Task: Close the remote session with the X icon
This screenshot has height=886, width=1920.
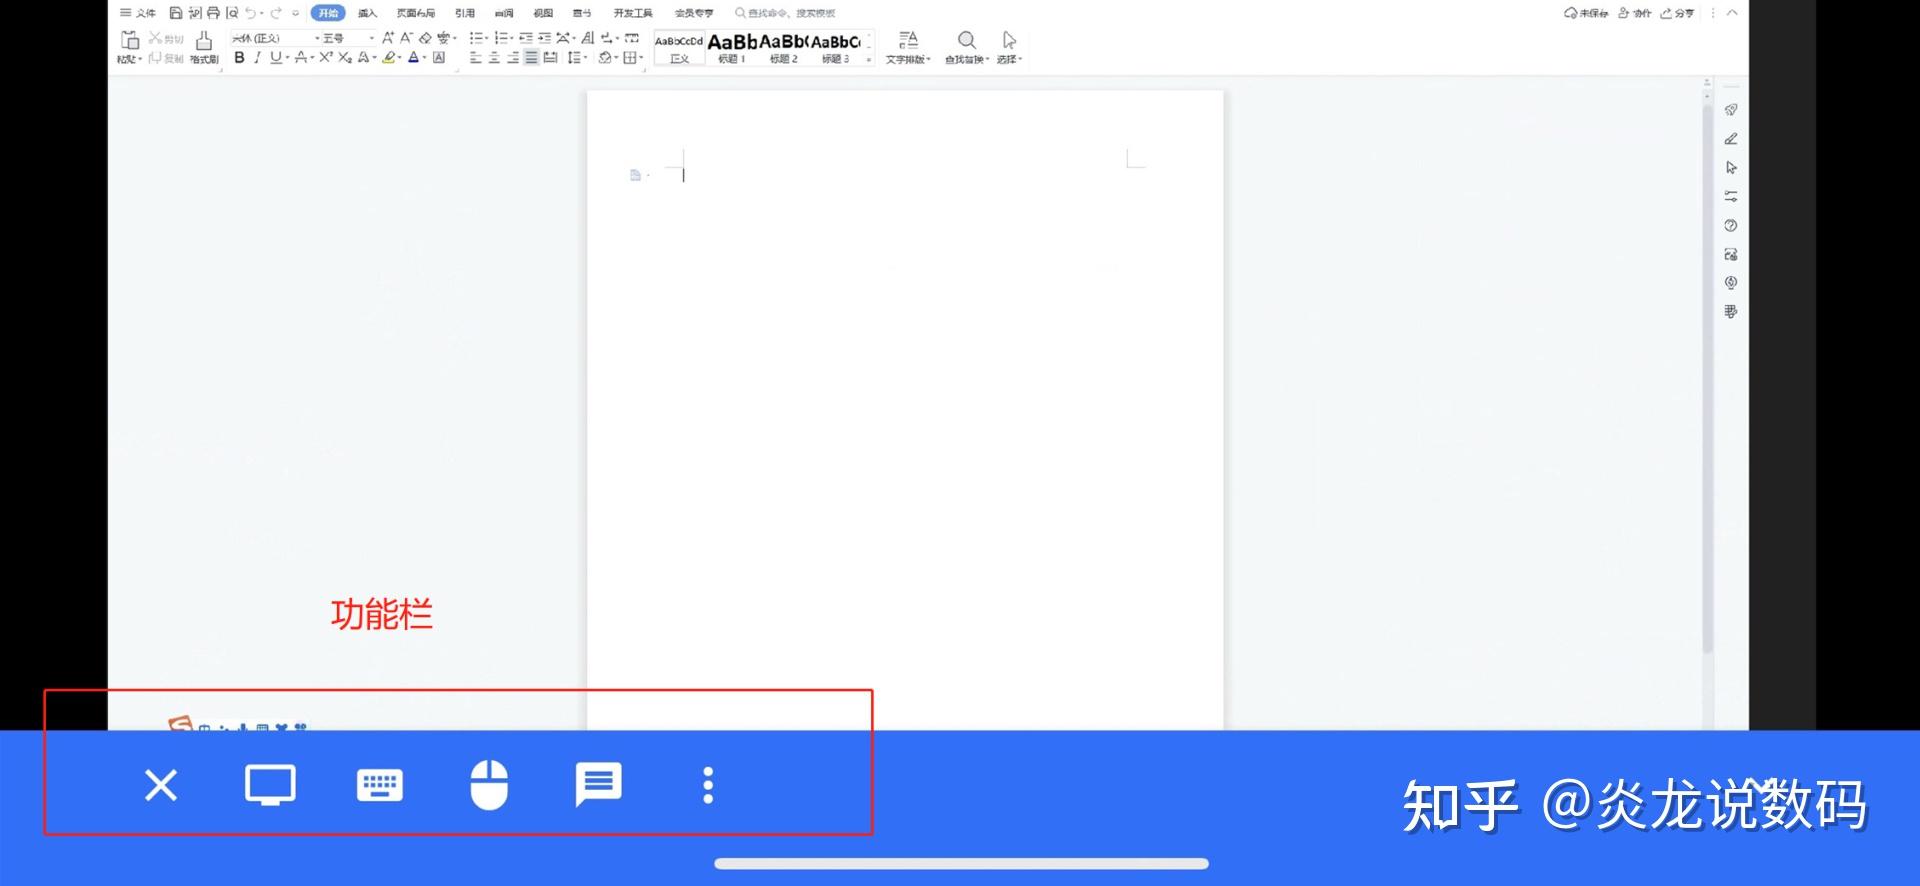Action: click(x=161, y=785)
